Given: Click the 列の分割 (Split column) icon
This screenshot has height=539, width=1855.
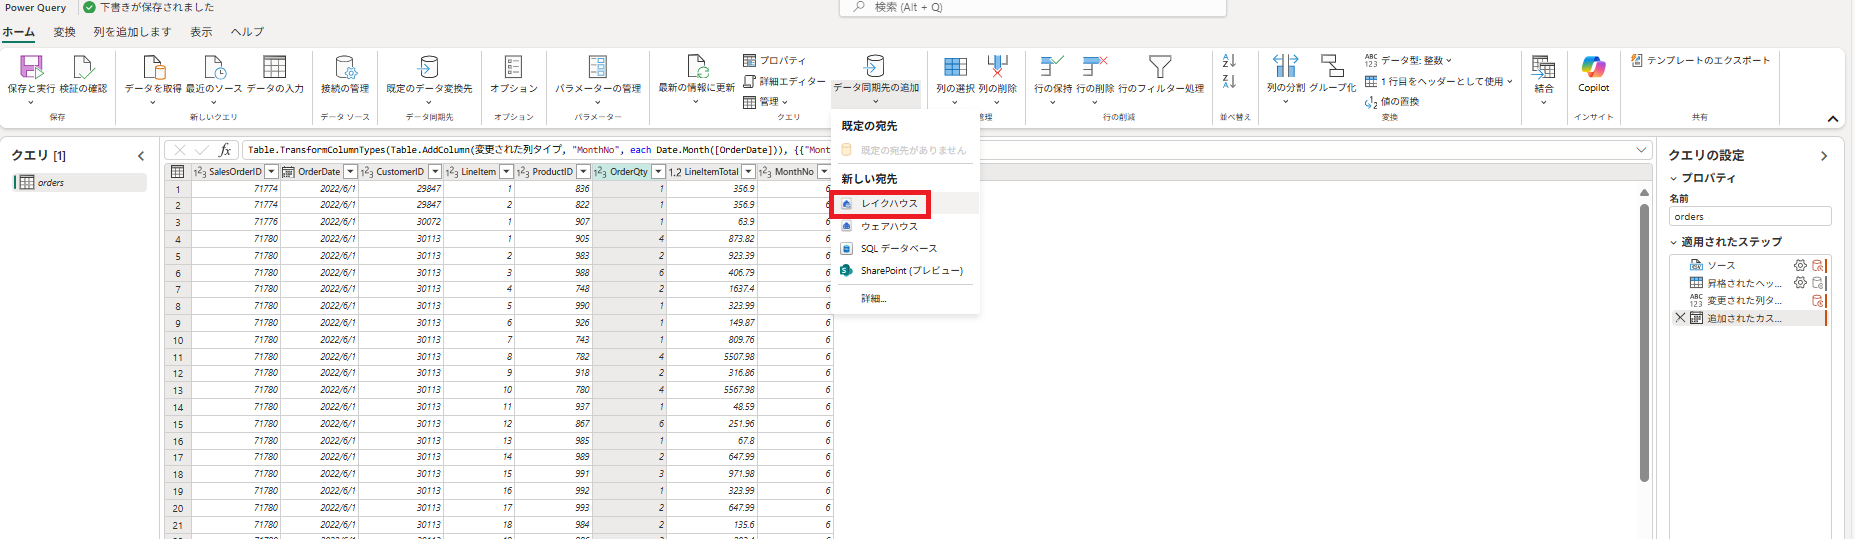Looking at the screenshot, I should [x=1285, y=67].
